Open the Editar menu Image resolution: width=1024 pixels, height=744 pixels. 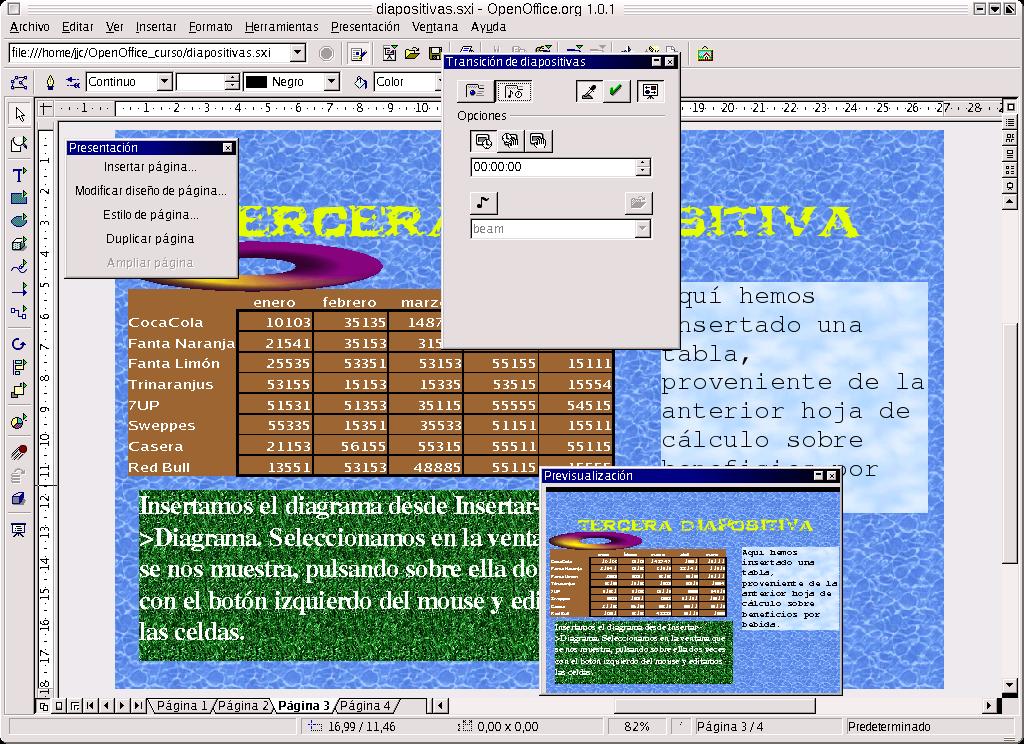coord(77,27)
